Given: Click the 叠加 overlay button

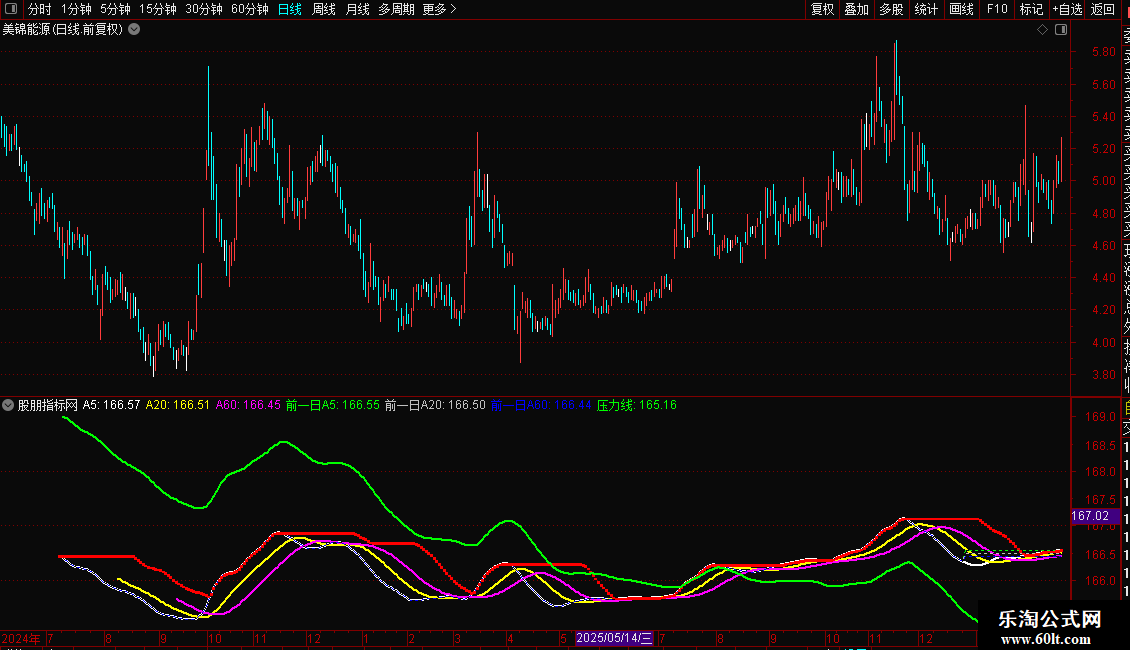Looking at the screenshot, I should (857, 9).
